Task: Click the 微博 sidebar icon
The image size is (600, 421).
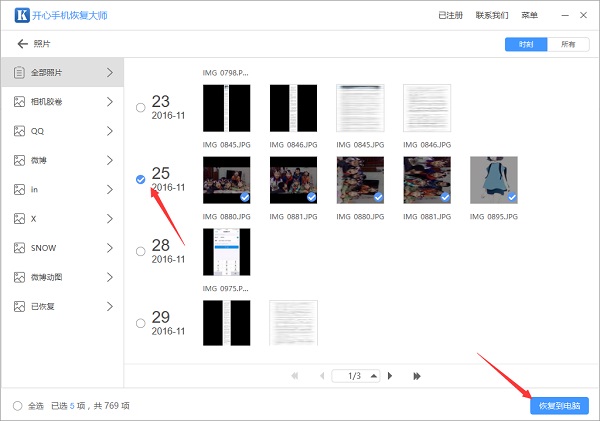Action: click(19, 160)
